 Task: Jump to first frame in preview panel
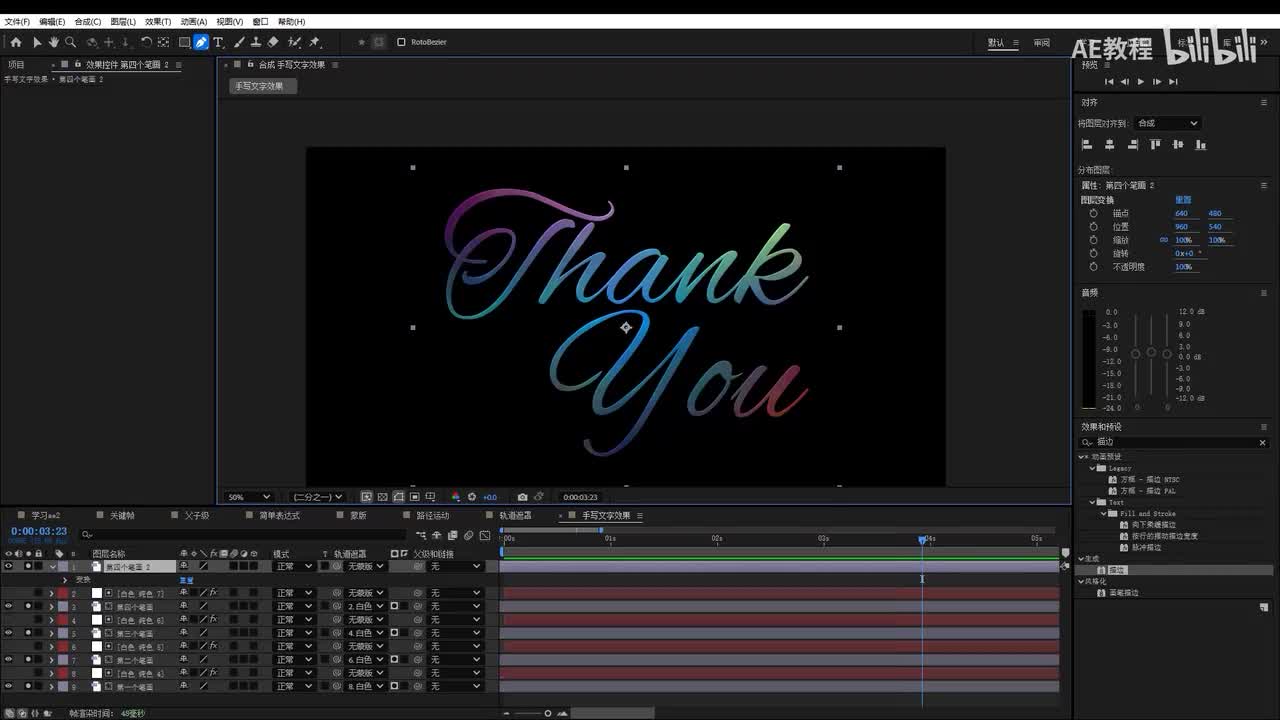pyautogui.click(x=1109, y=82)
